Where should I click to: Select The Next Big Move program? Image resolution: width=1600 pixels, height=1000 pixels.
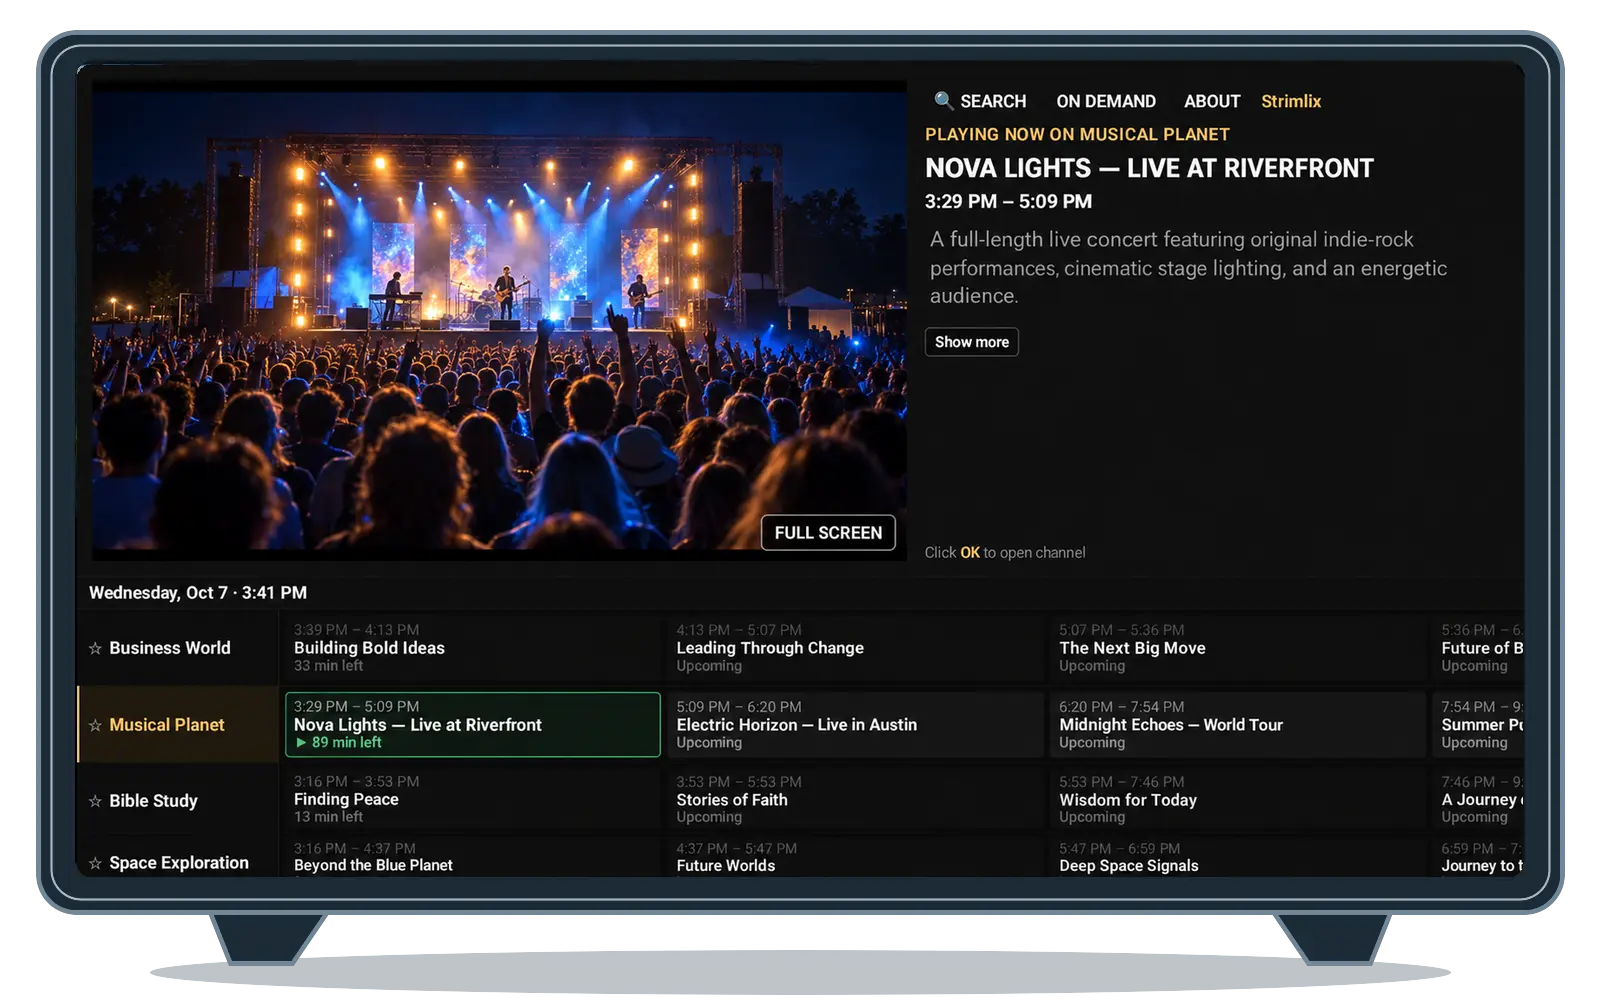click(1238, 648)
